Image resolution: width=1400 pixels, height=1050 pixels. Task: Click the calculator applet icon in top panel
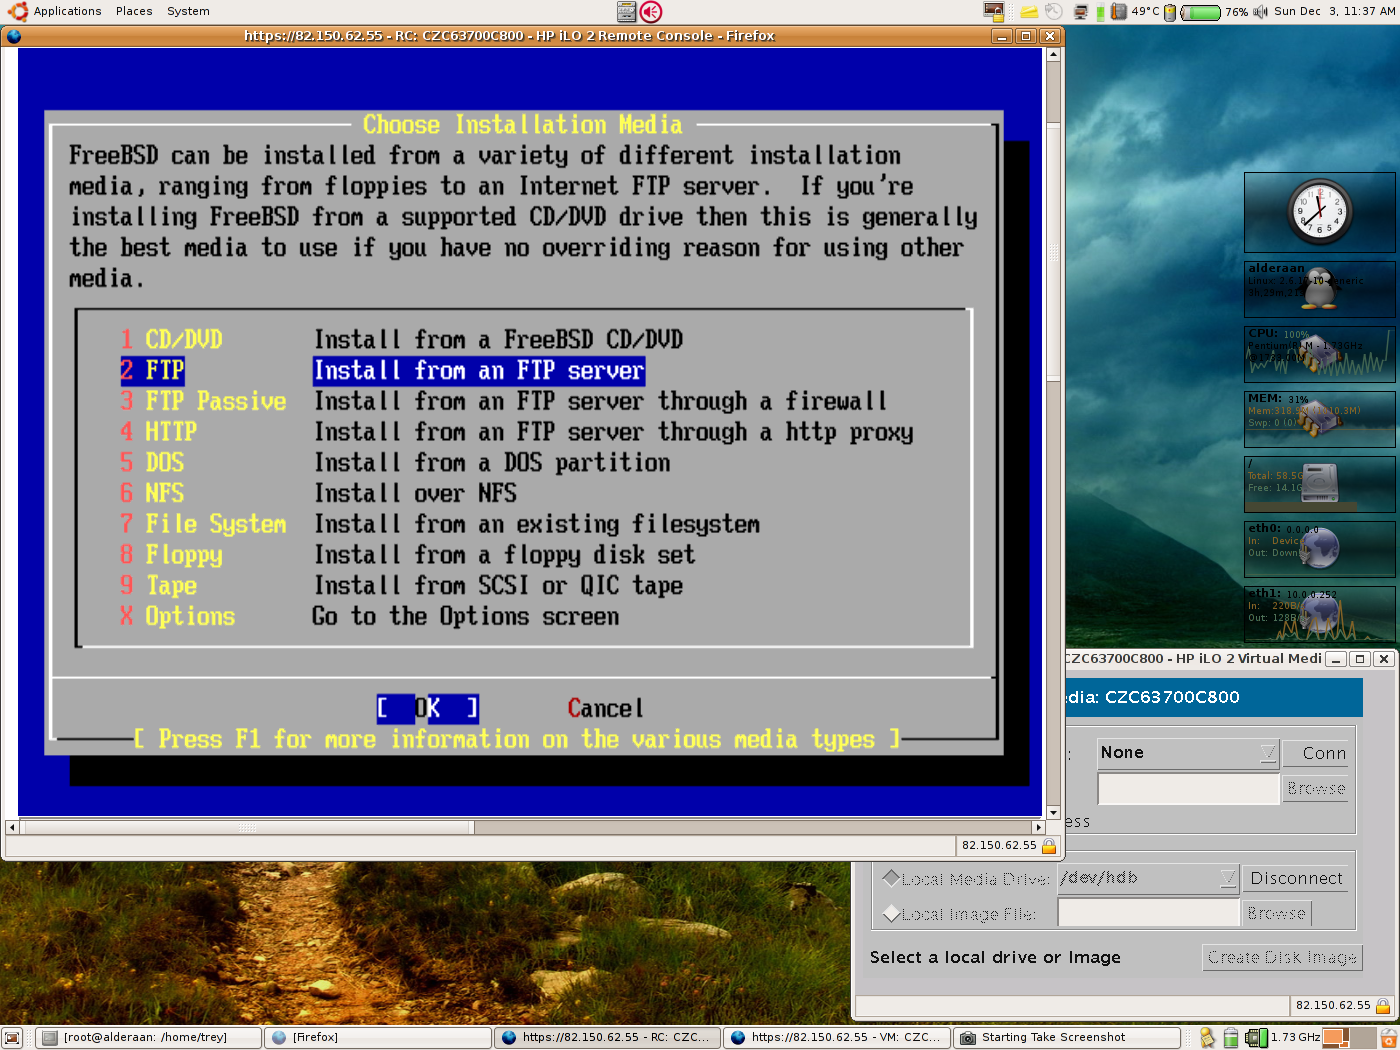click(x=626, y=12)
